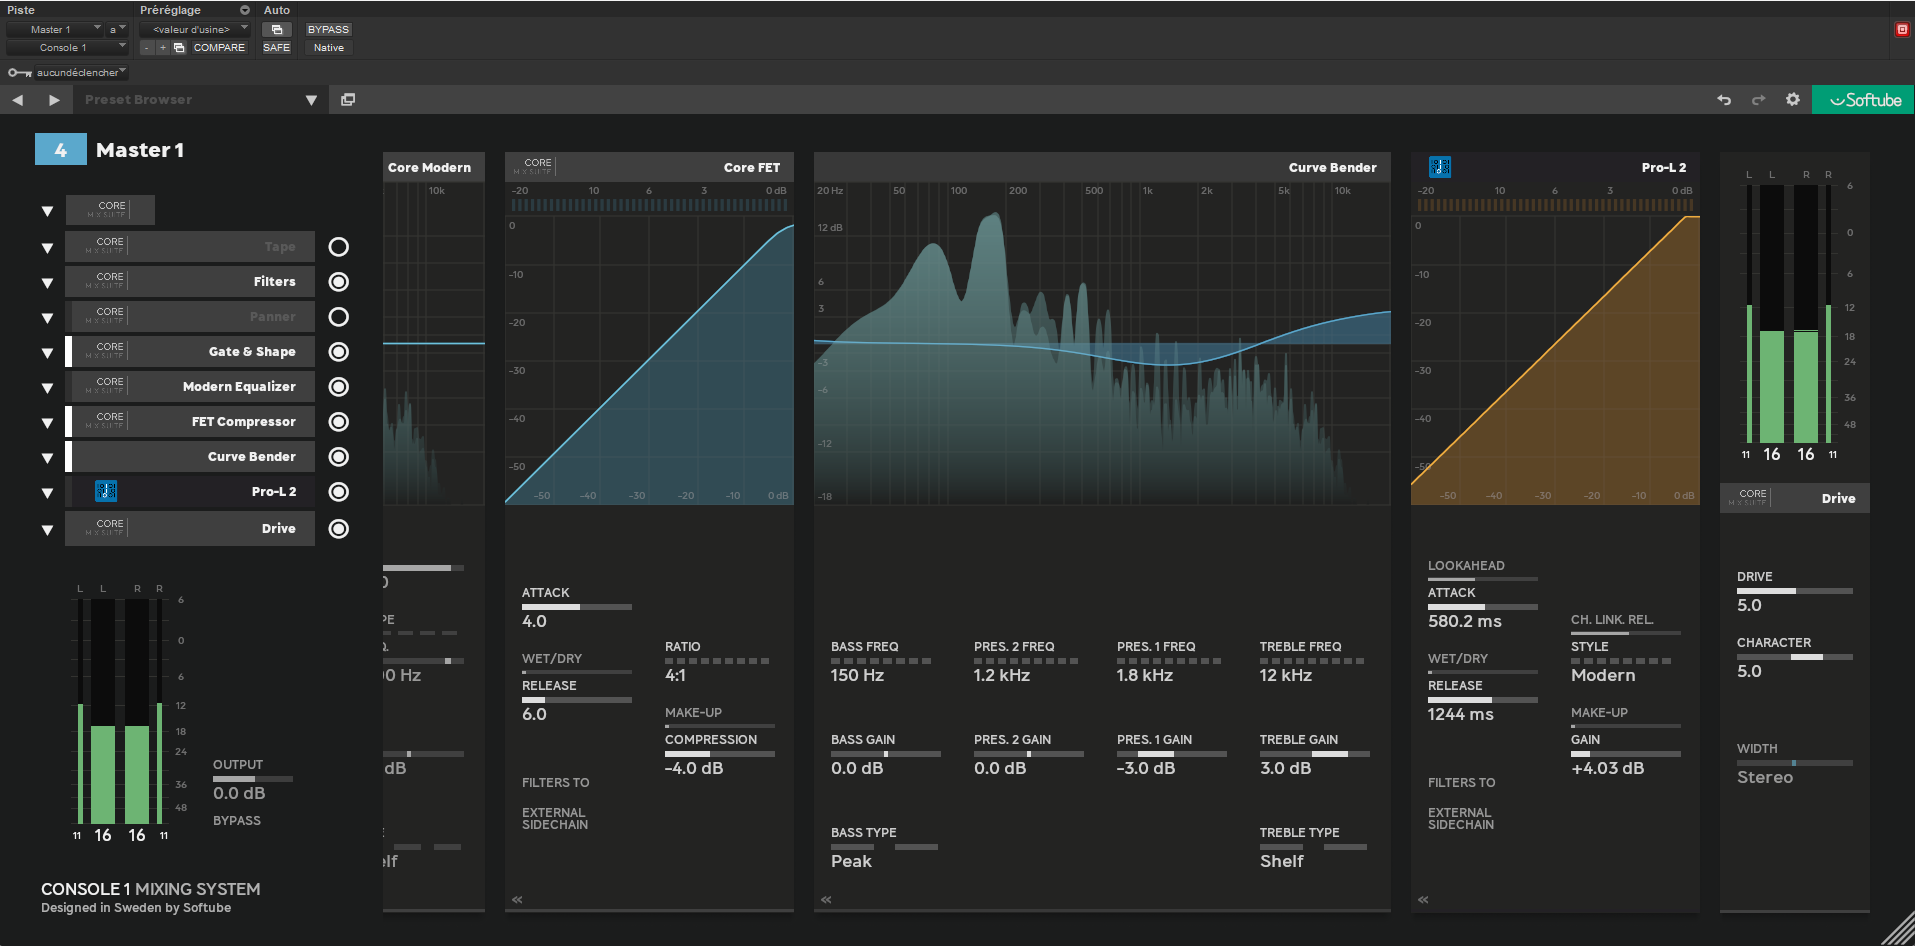Go to the previous preset arrow

18,100
